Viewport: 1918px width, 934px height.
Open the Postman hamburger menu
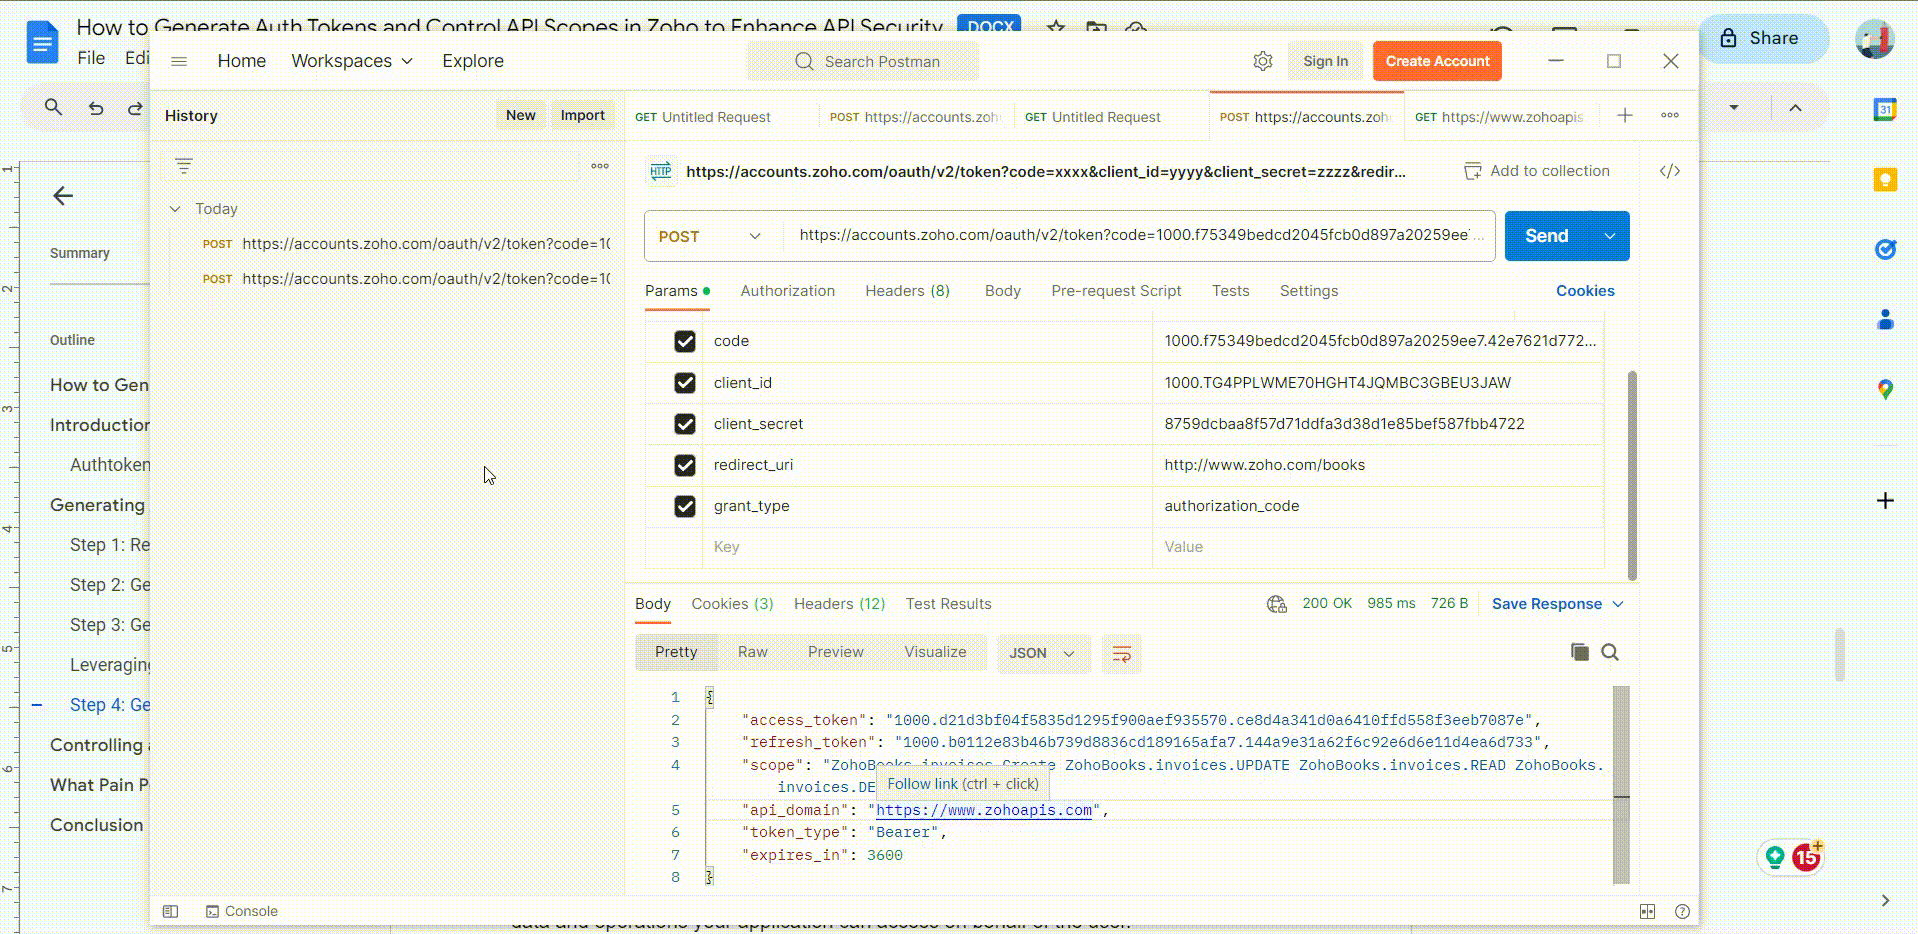(179, 61)
